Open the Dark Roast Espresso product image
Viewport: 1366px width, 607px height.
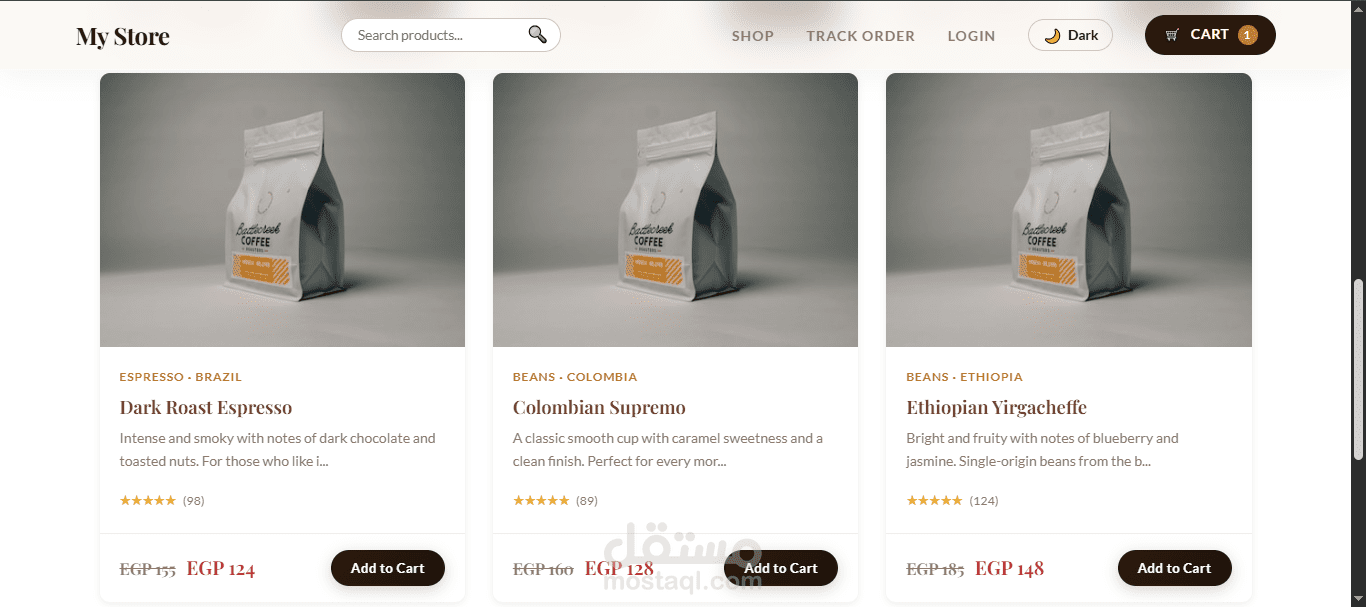(x=282, y=210)
